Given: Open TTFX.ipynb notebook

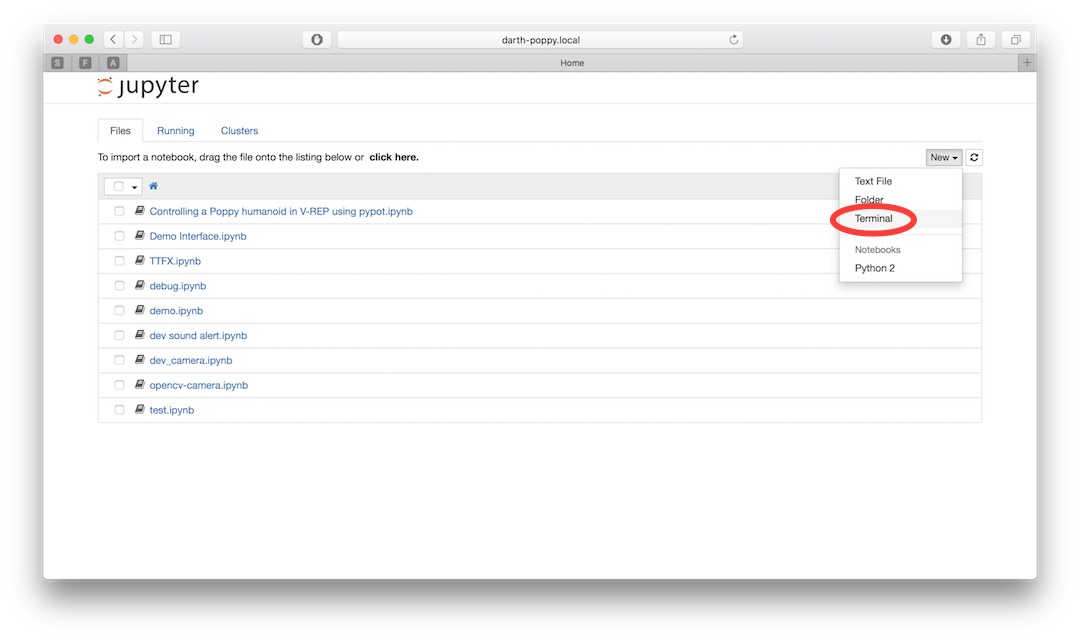Looking at the screenshot, I should 175,261.
